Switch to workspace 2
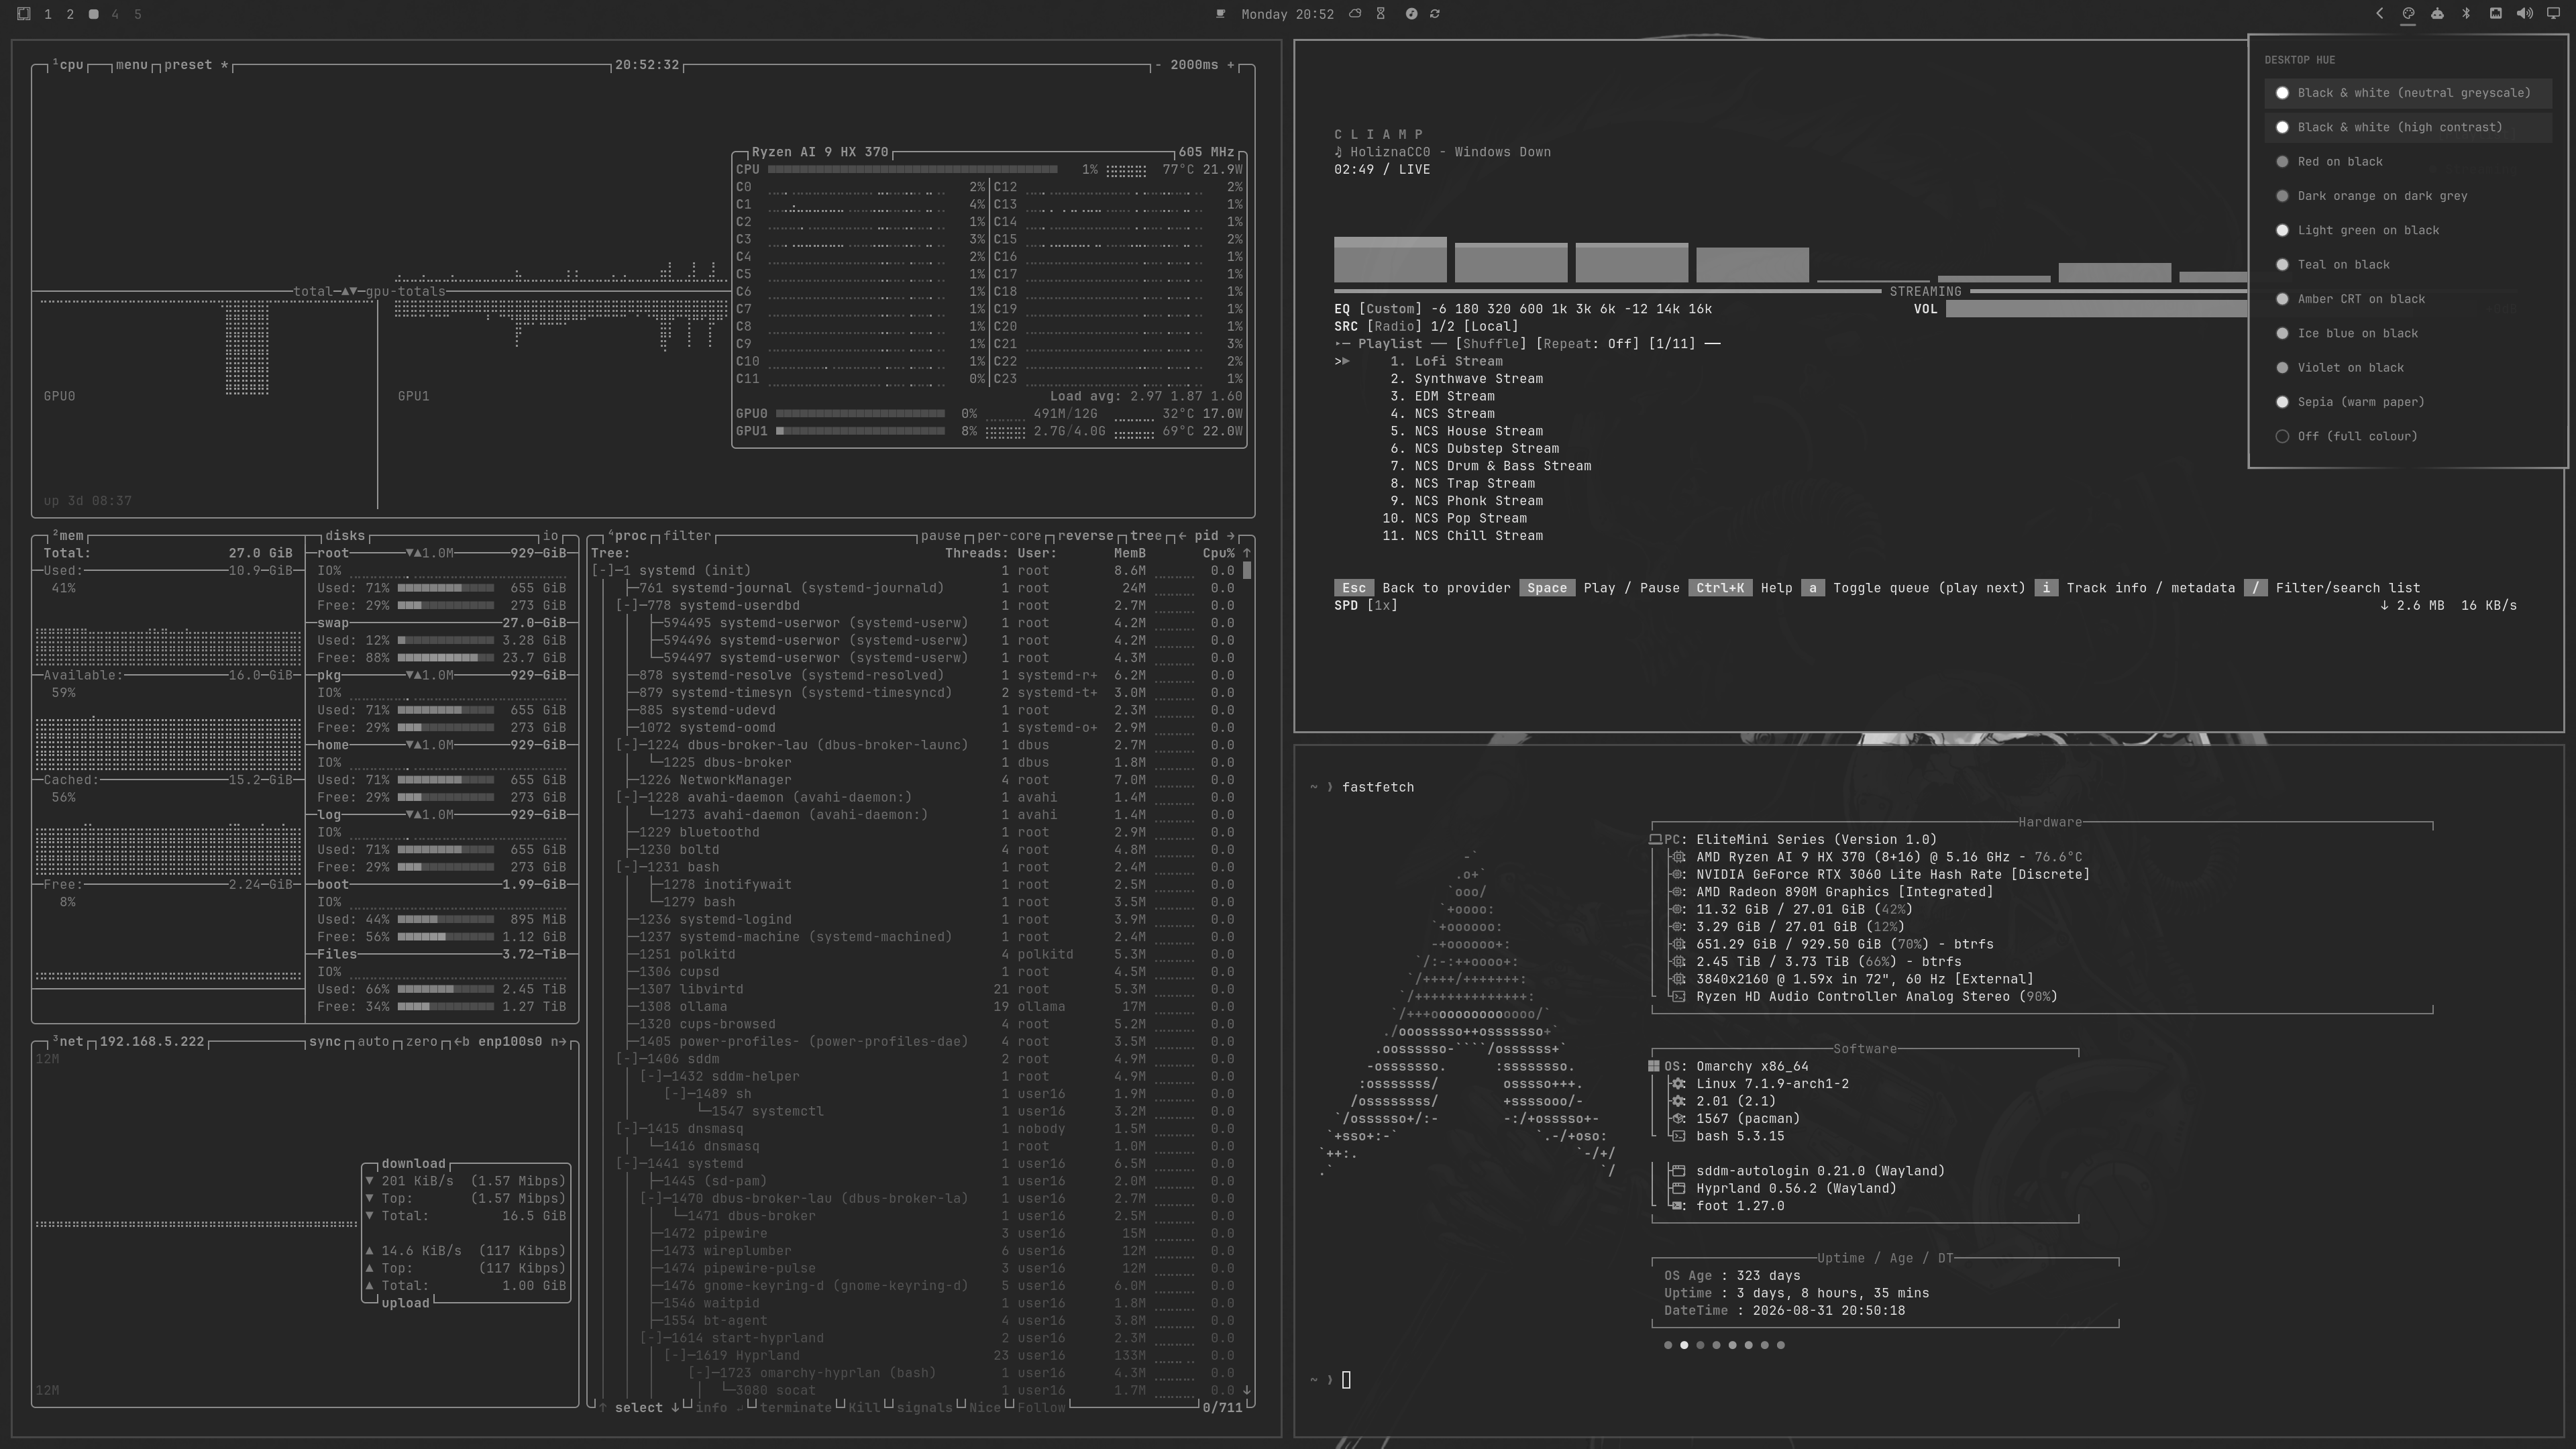 click(70, 14)
